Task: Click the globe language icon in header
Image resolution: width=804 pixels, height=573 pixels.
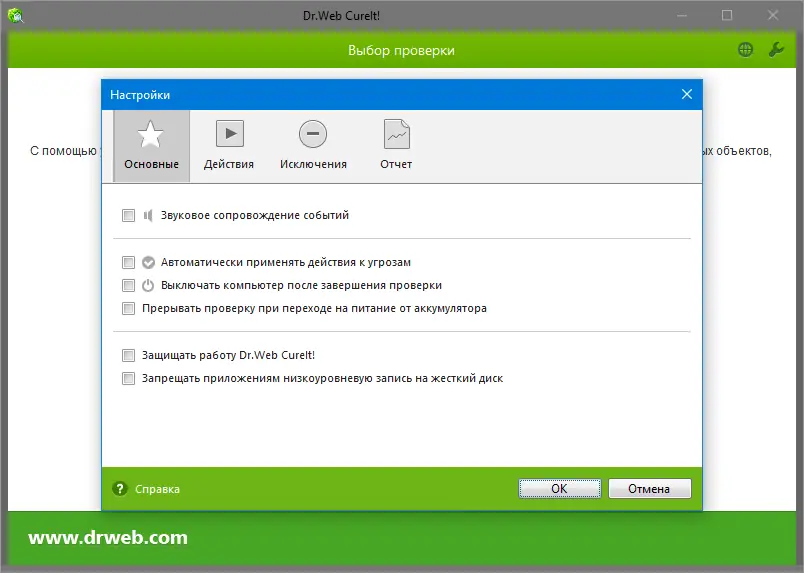Action: coord(746,50)
